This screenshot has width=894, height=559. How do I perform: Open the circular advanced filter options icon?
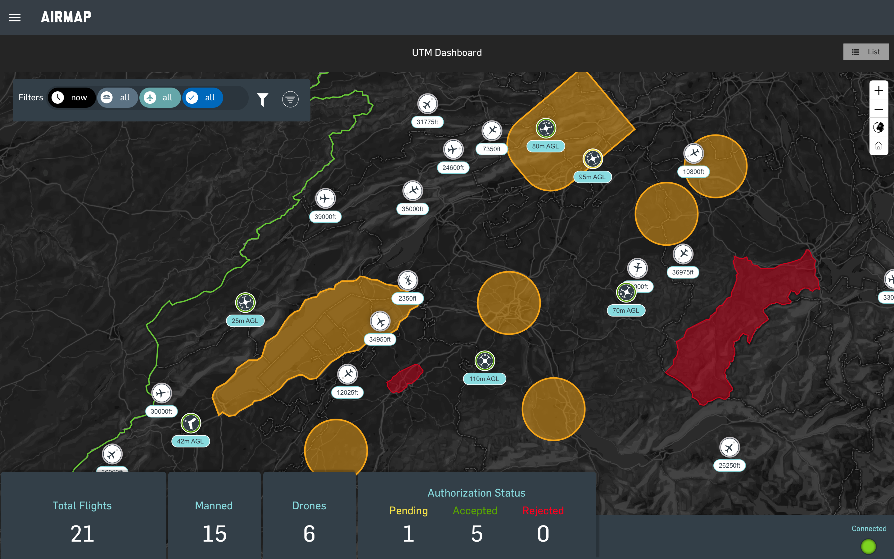click(x=290, y=99)
